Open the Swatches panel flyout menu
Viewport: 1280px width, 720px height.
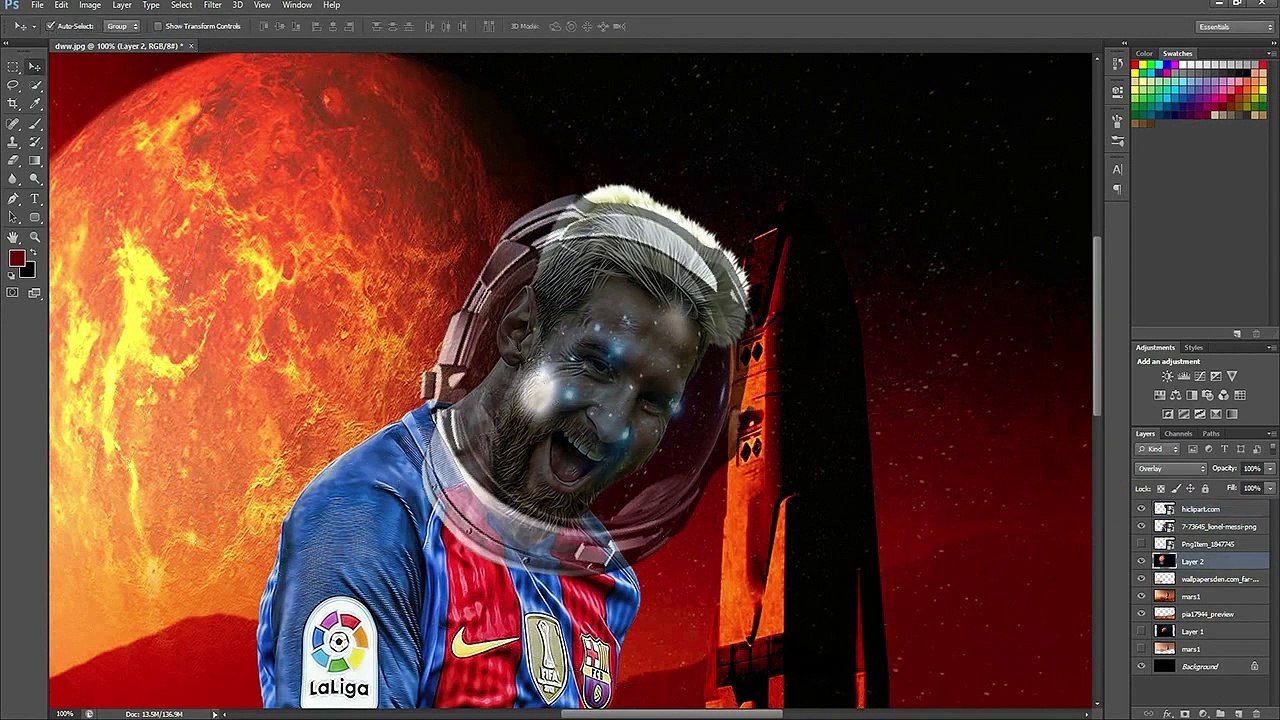point(1271,54)
